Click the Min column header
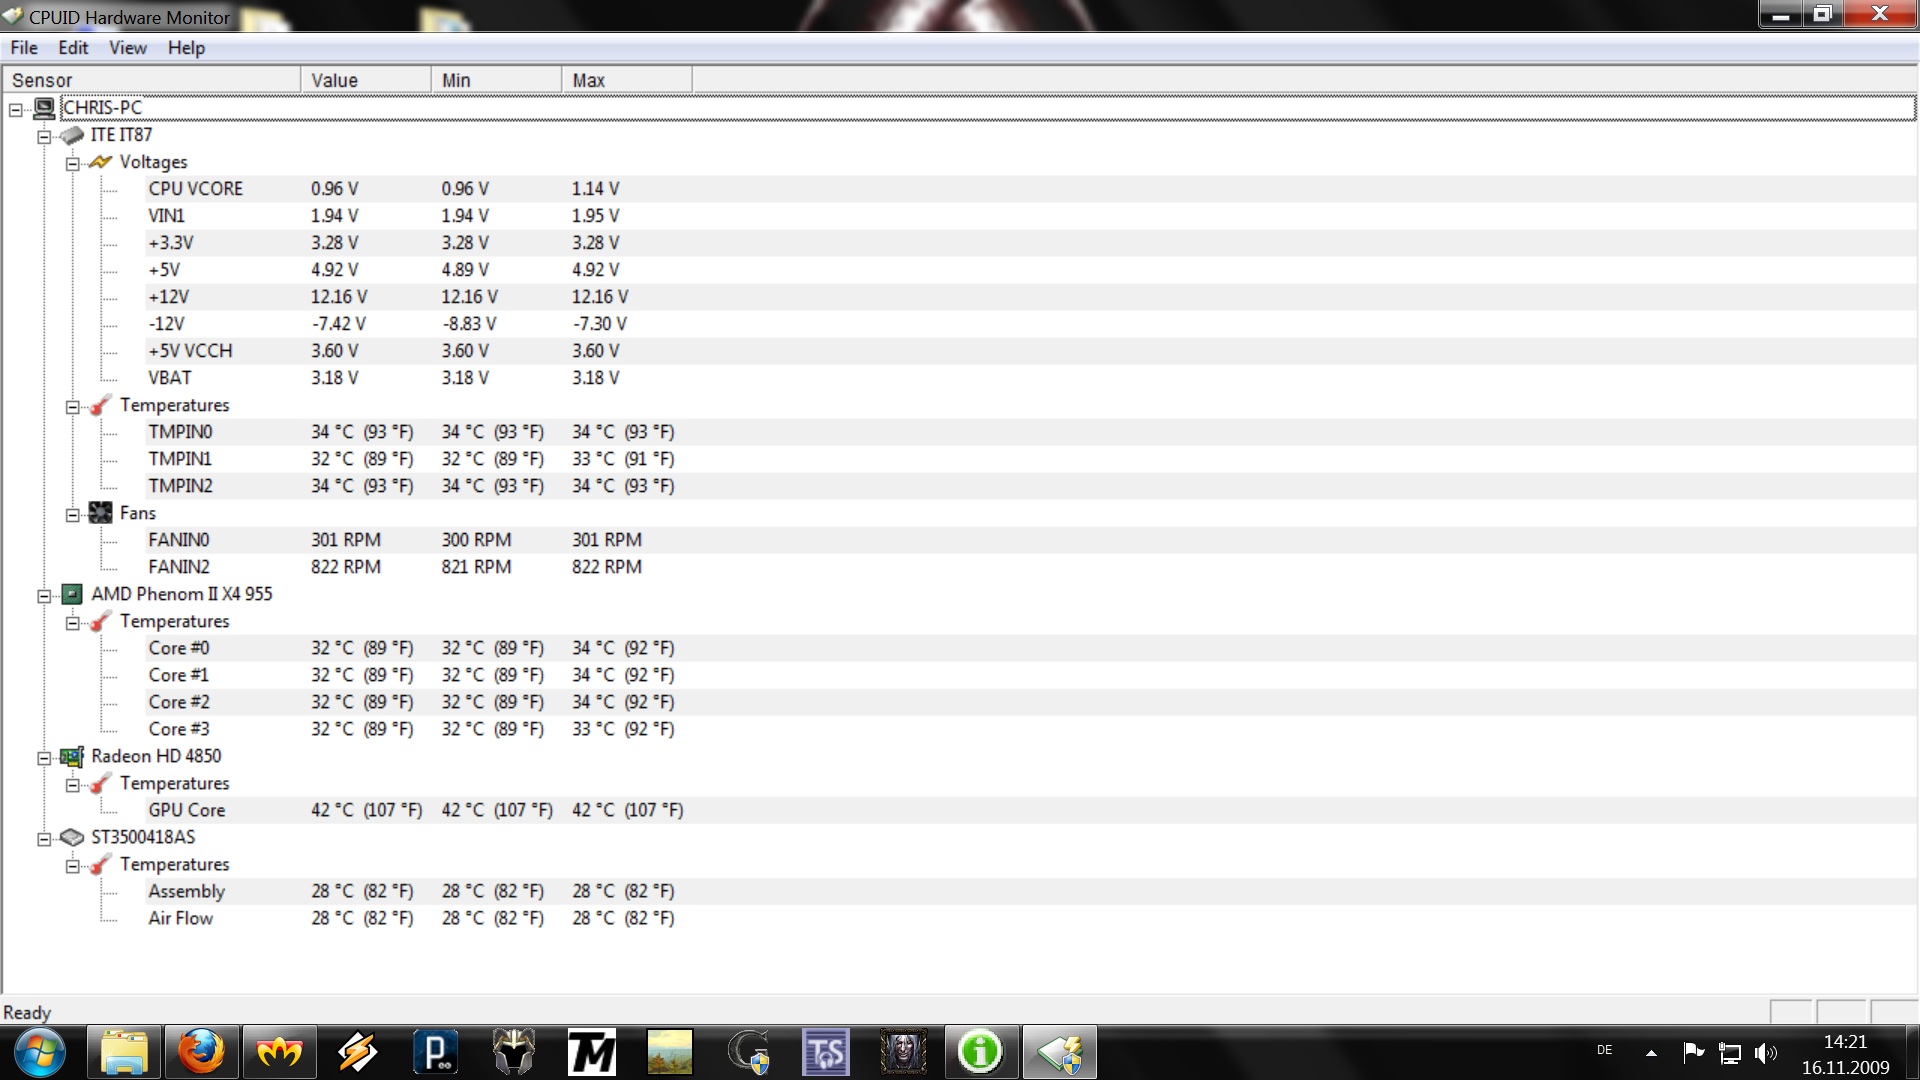The width and height of the screenshot is (1920, 1080). coord(496,80)
